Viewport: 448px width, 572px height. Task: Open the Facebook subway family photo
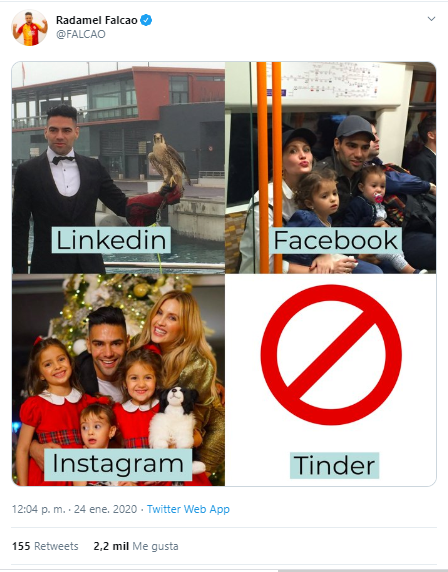coord(331,168)
